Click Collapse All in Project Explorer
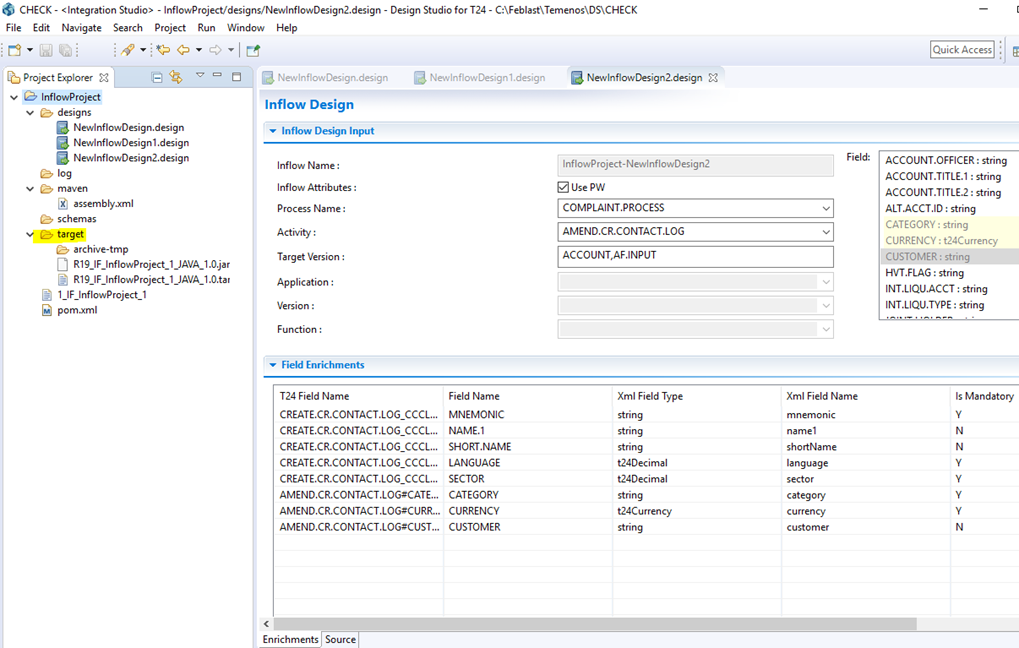Viewport: 1019px width, 648px height. [x=157, y=77]
